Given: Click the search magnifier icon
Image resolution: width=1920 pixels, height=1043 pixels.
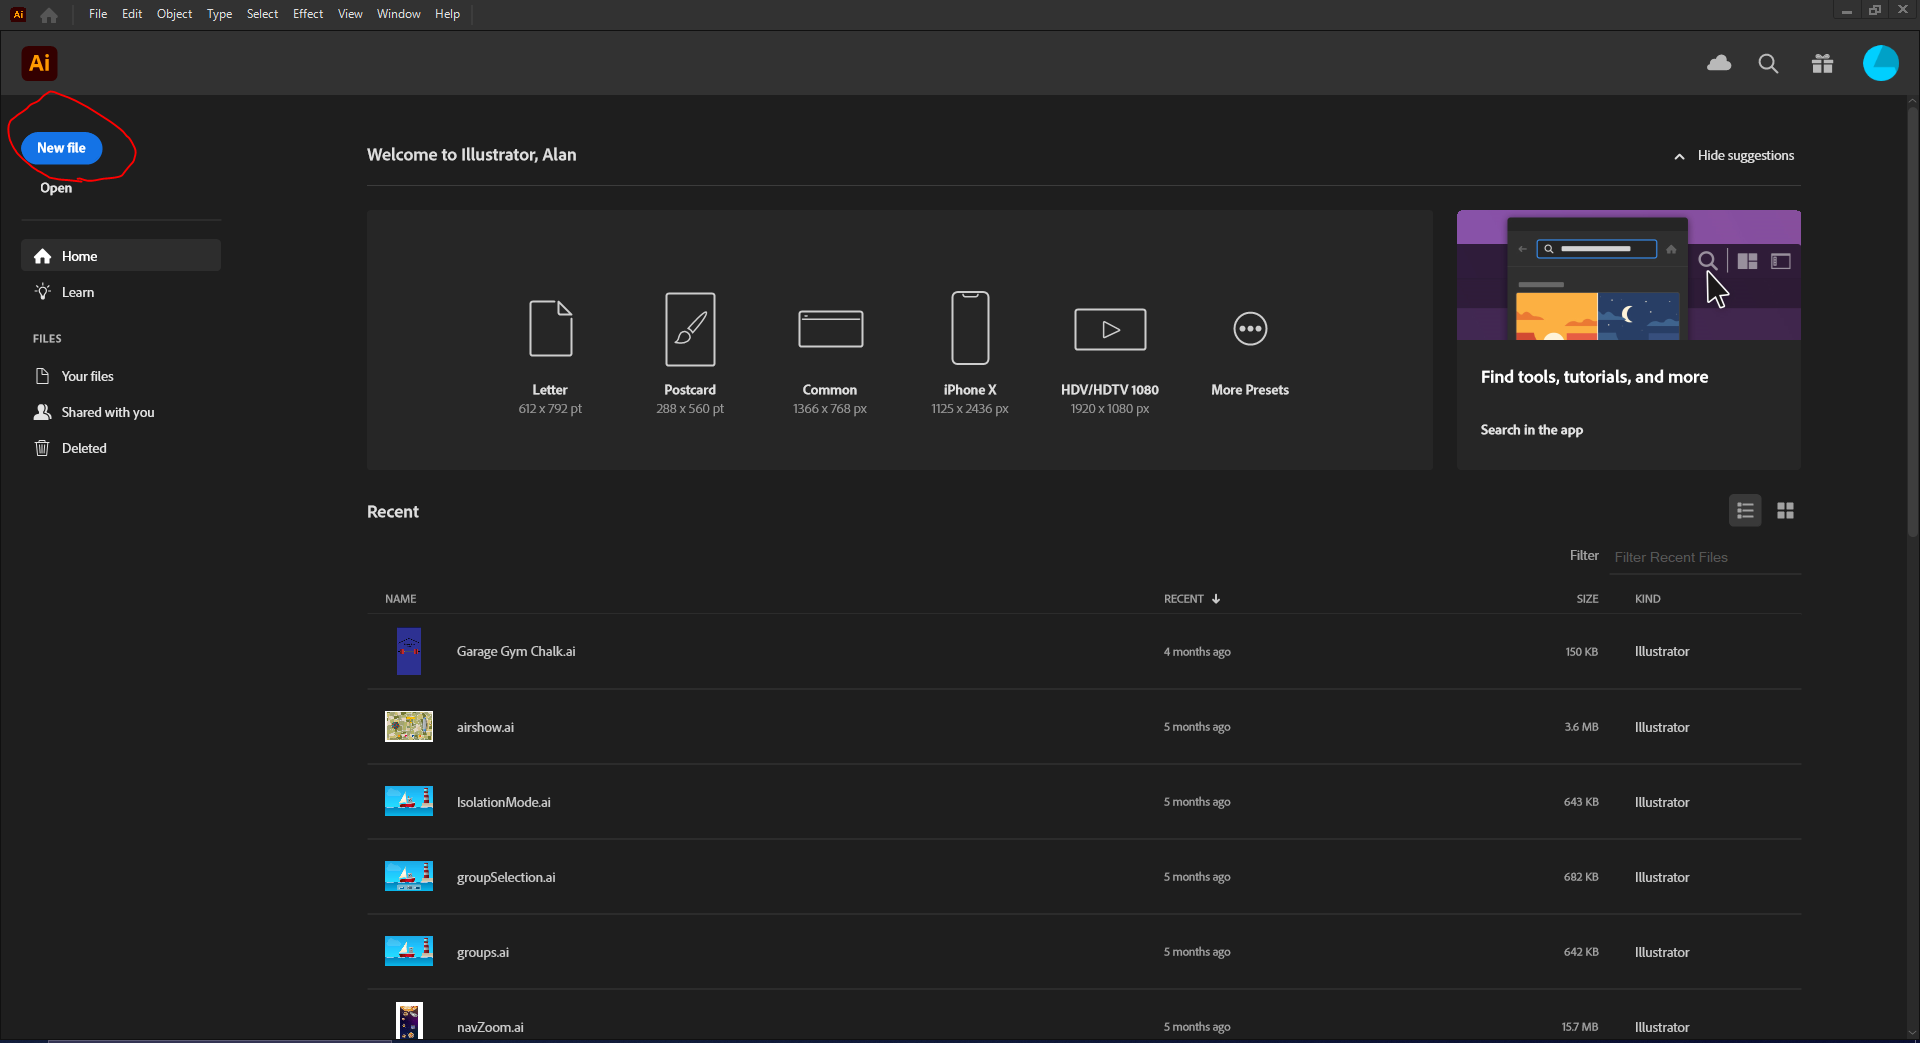Looking at the screenshot, I should (1768, 64).
